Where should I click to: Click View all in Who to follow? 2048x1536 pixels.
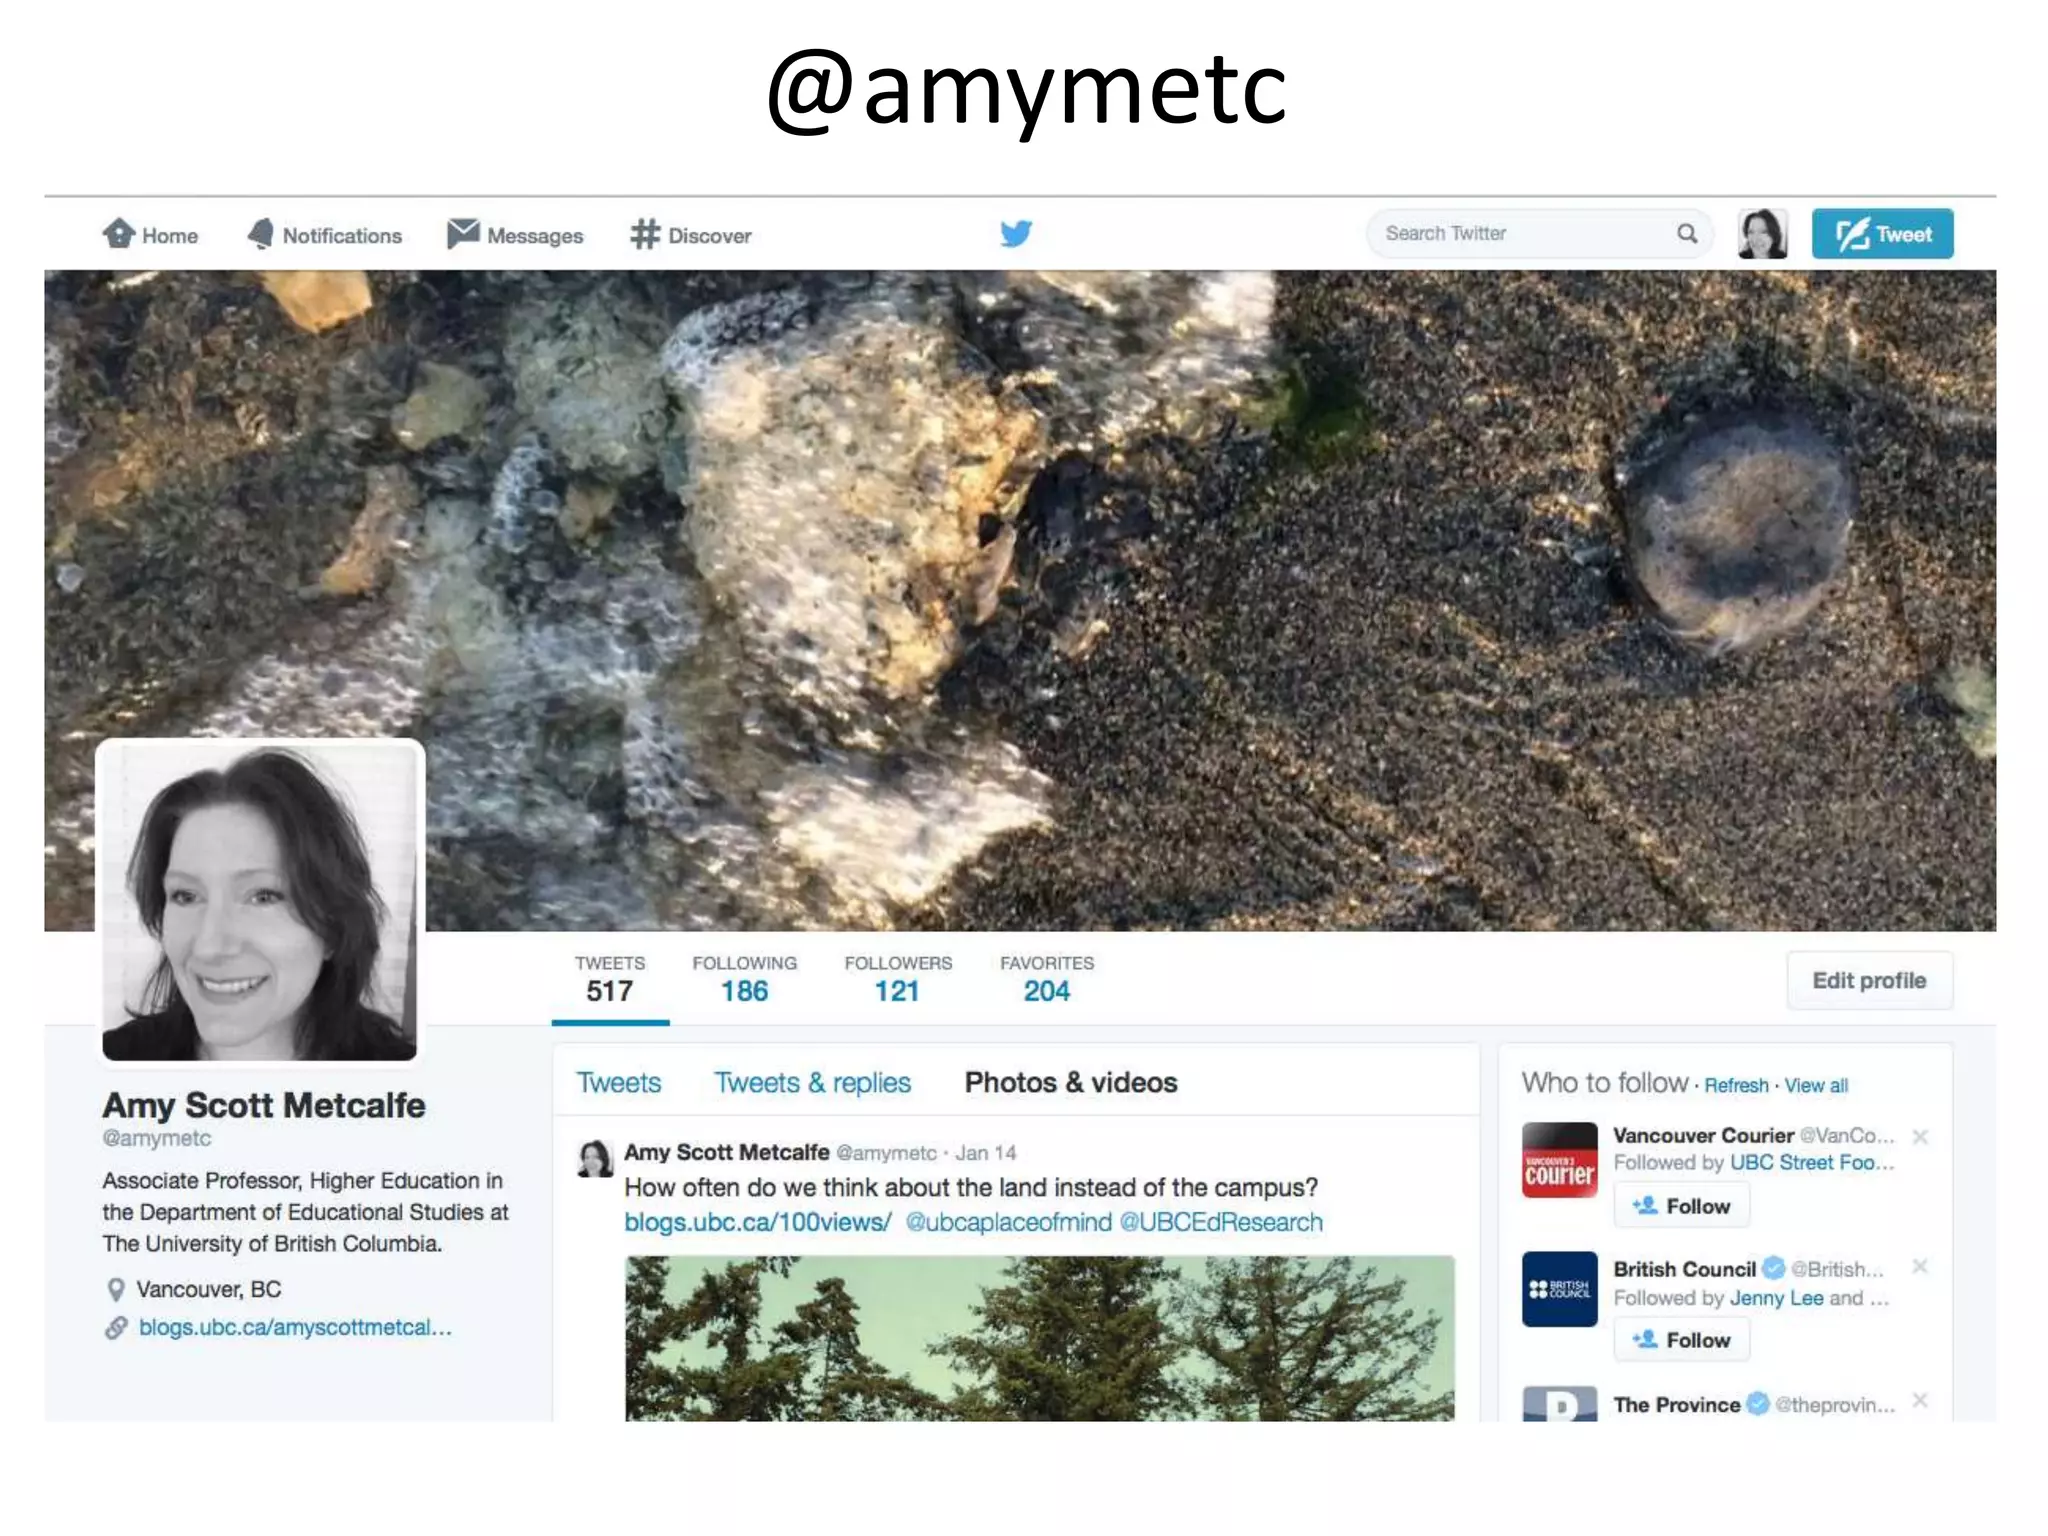(1816, 1086)
